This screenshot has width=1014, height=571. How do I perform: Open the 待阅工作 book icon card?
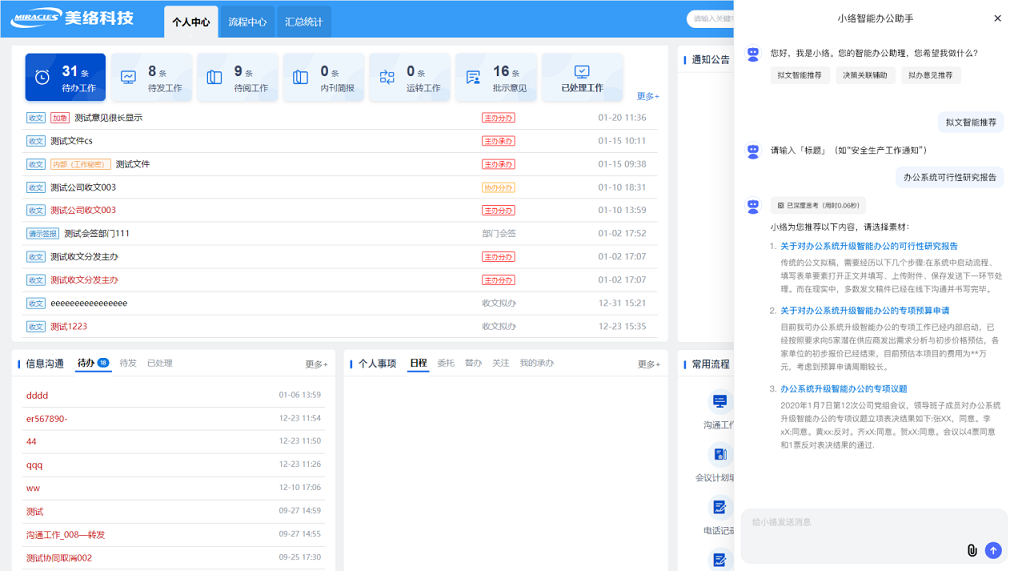click(x=214, y=78)
